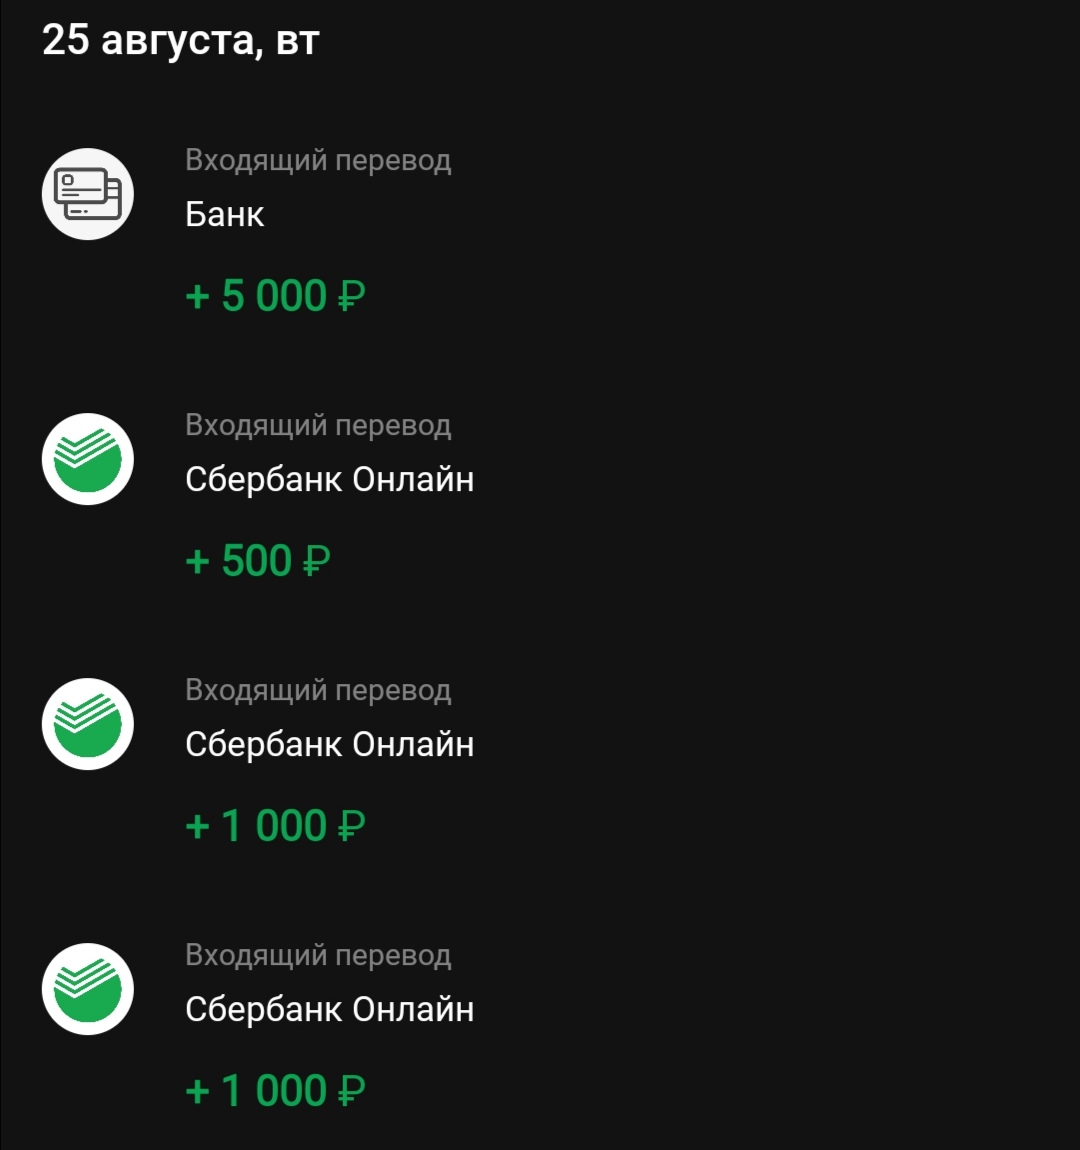Click the ruble sign after 5 000

(x=352, y=297)
